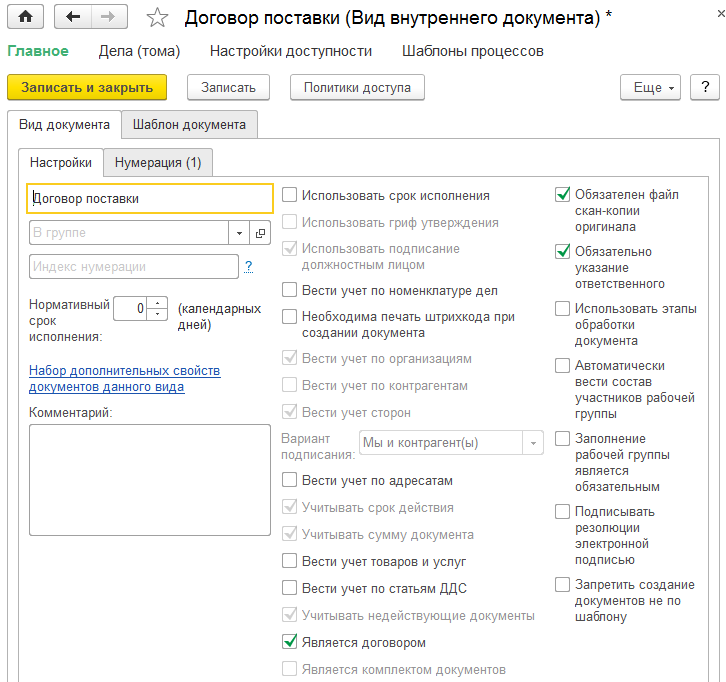This screenshot has width=726, height=682.
Task: Open the 'Еще' menu
Action: [651, 87]
